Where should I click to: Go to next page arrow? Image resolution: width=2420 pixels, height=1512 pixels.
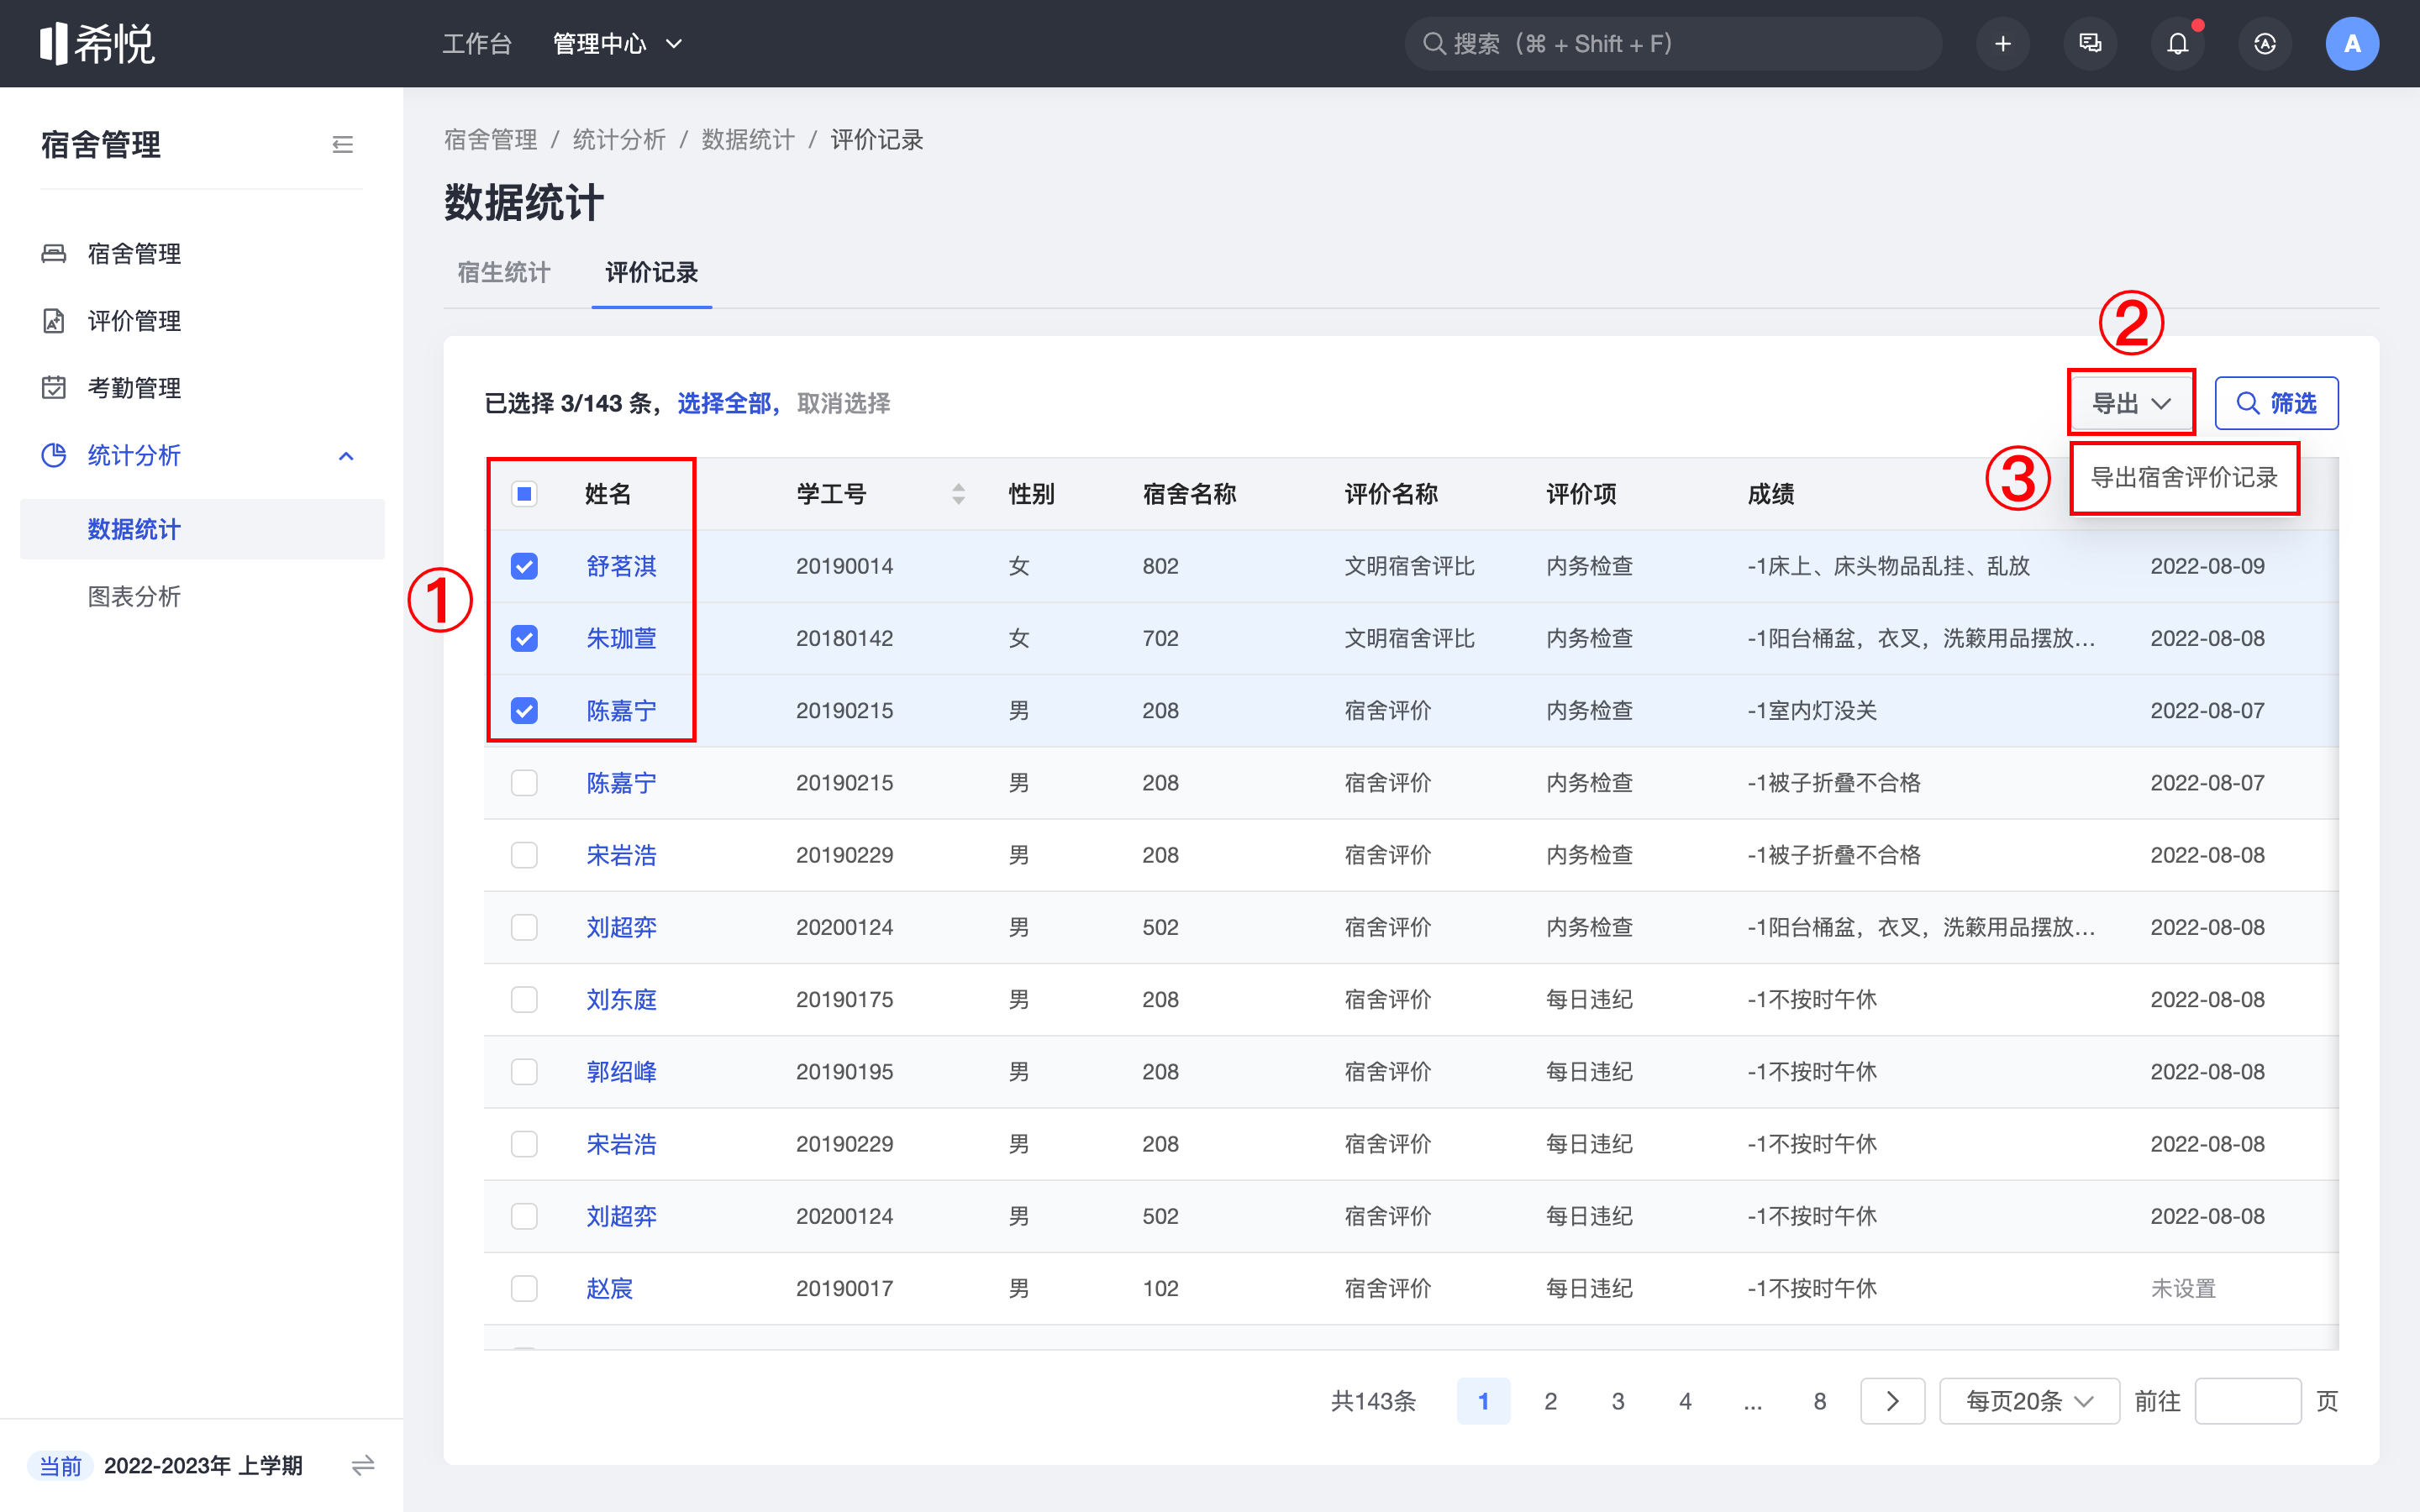pyautogui.click(x=1892, y=1401)
